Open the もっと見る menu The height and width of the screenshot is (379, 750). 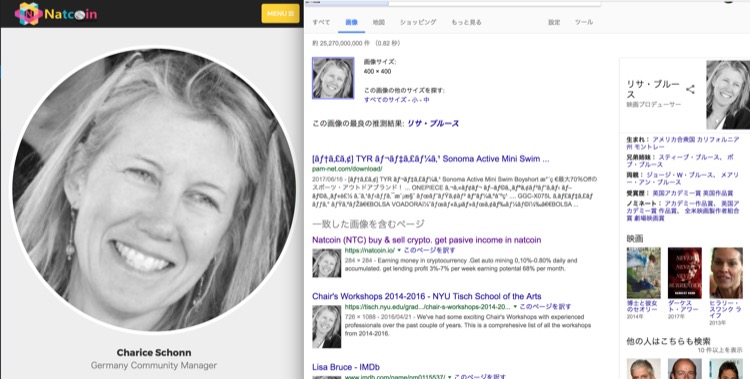click(466, 22)
